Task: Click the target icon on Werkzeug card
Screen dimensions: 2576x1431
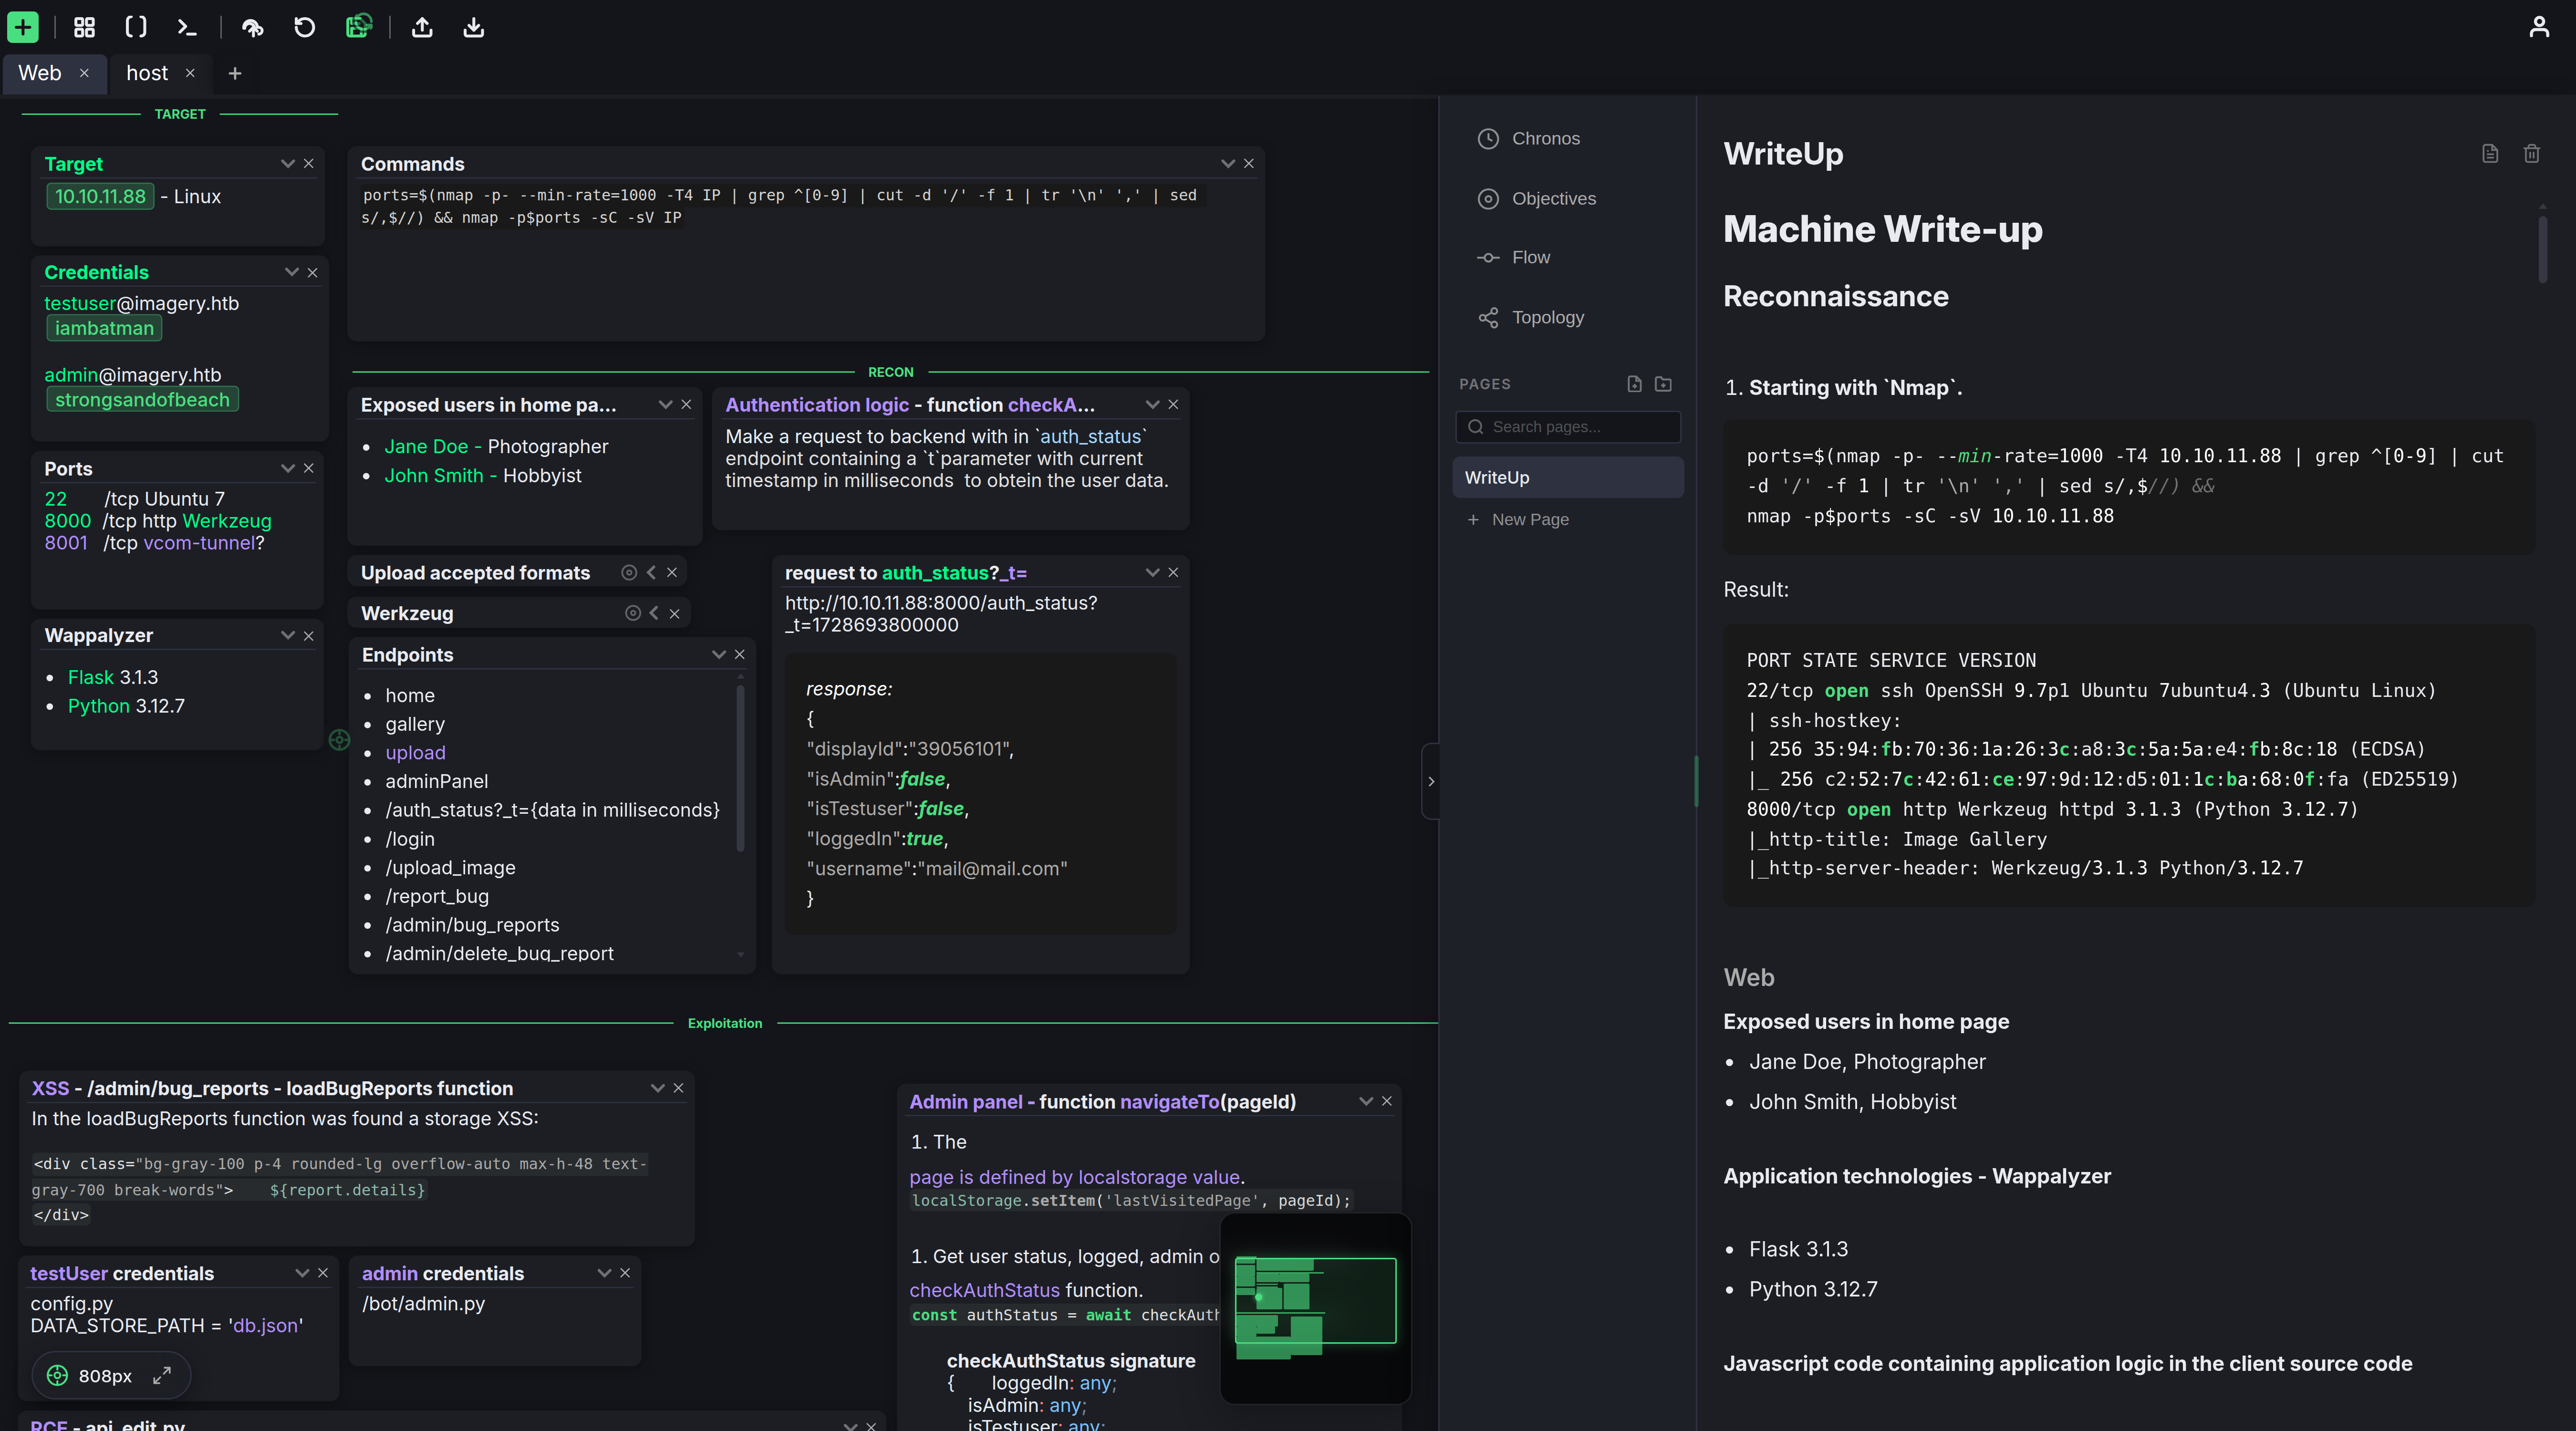Action: (x=633, y=613)
